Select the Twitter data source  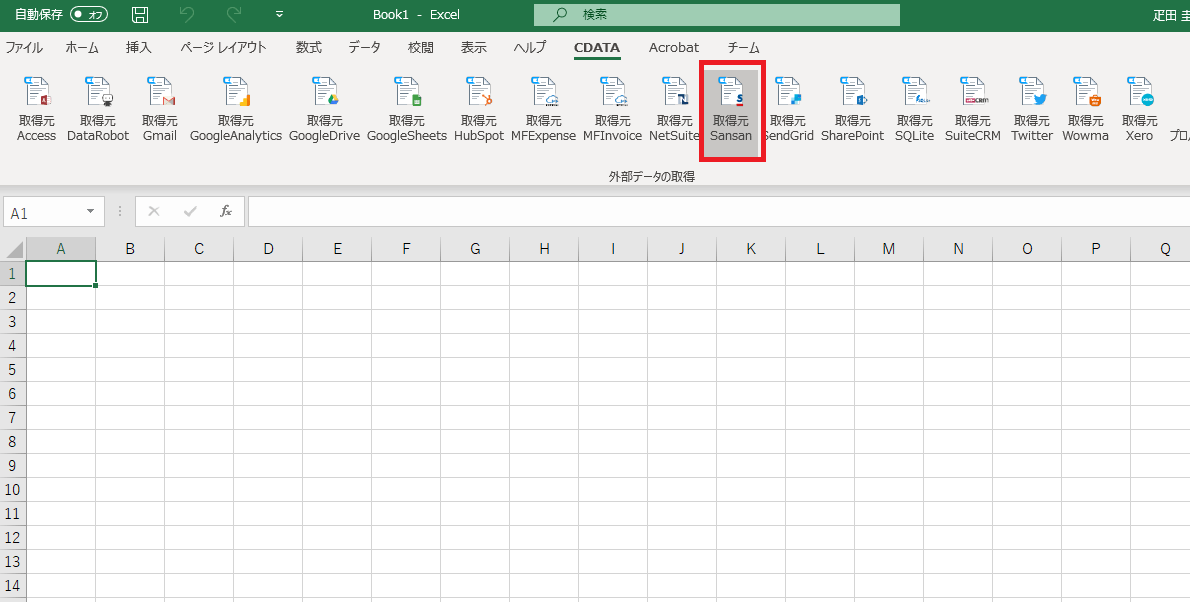pyautogui.click(x=1031, y=109)
